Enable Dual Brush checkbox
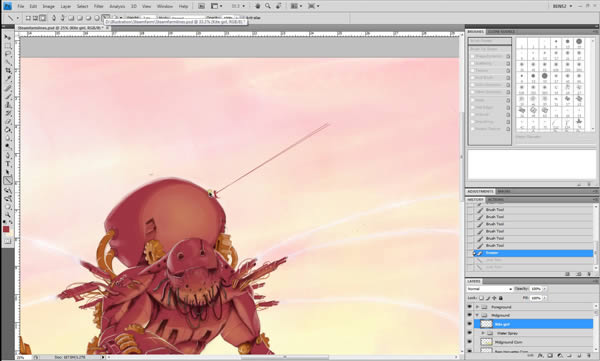Screen dimensions: 600x361 click(473, 78)
